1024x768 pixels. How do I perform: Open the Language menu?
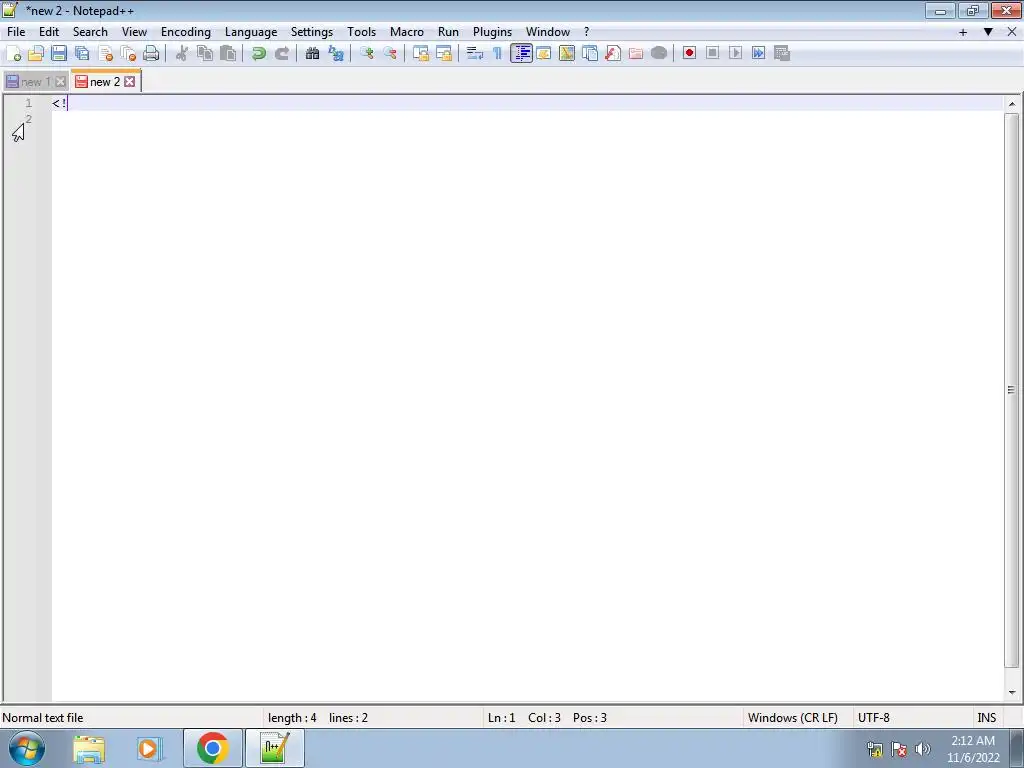tap(251, 32)
